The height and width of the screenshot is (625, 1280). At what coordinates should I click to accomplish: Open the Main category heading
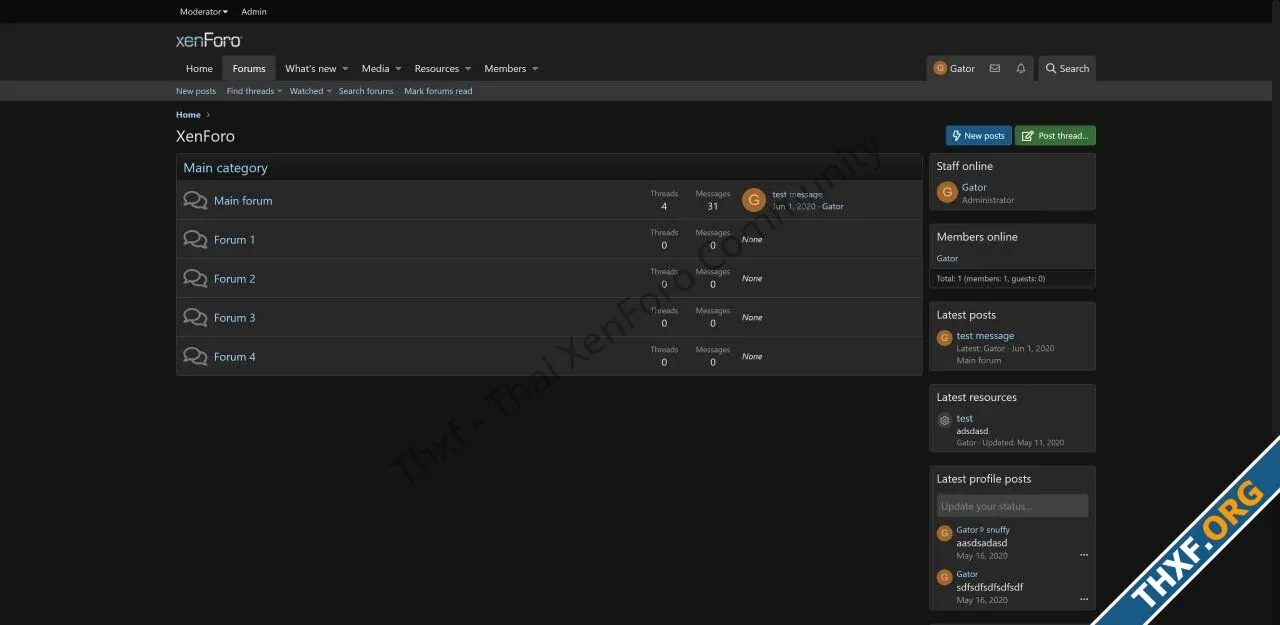point(226,168)
